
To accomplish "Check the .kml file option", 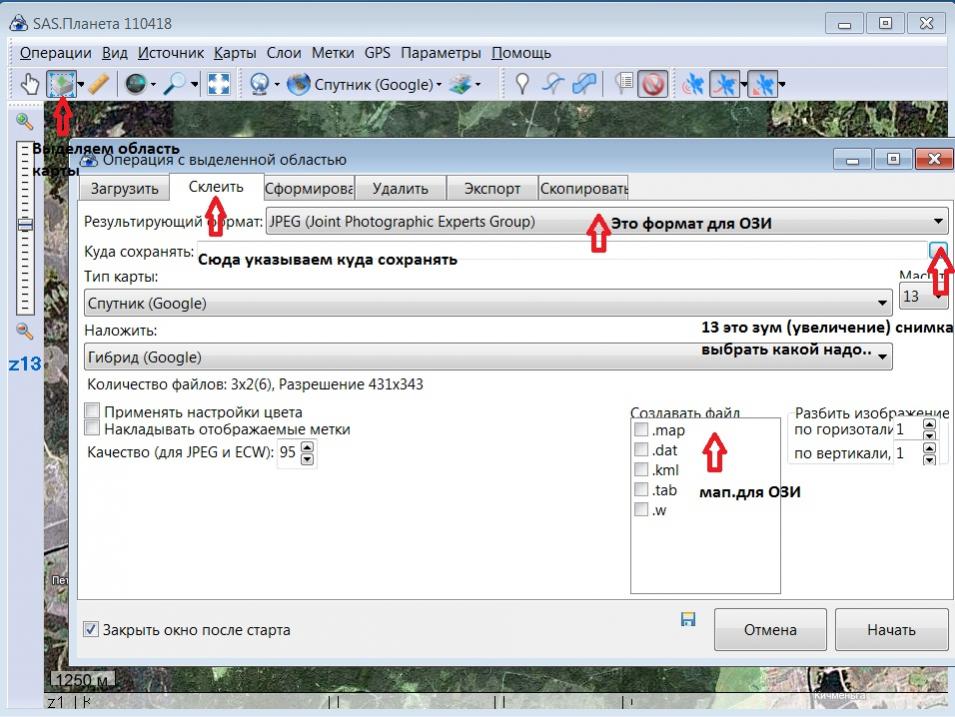I will pos(641,470).
